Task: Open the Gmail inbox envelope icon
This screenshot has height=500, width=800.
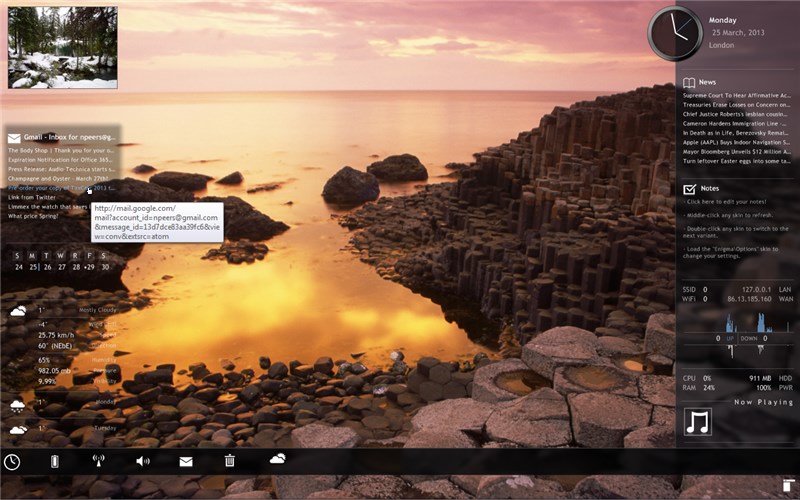Action: point(14,138)
